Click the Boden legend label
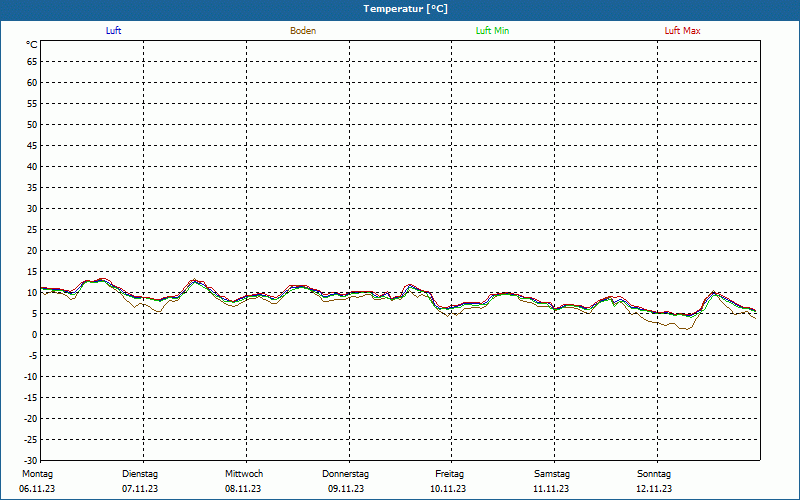Image resolution: width=800 pixels, height=500 pixels. [303, 31]
